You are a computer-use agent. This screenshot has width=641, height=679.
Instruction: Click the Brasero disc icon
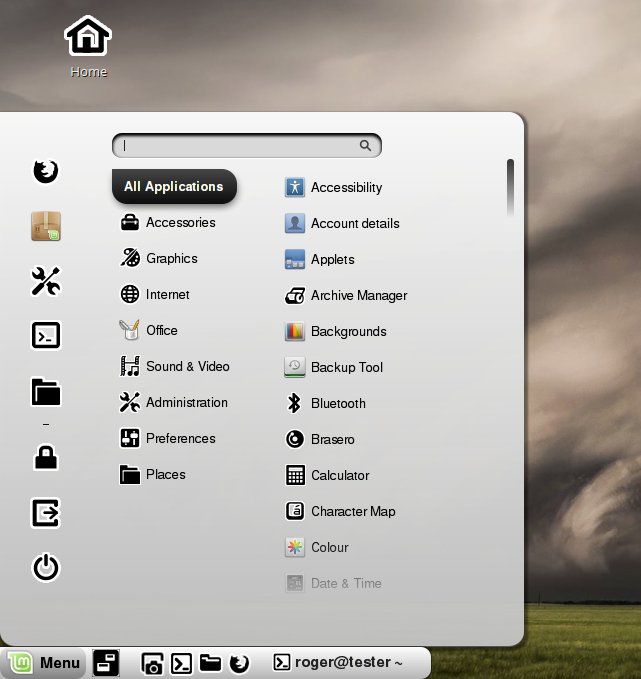coord(295,439)
